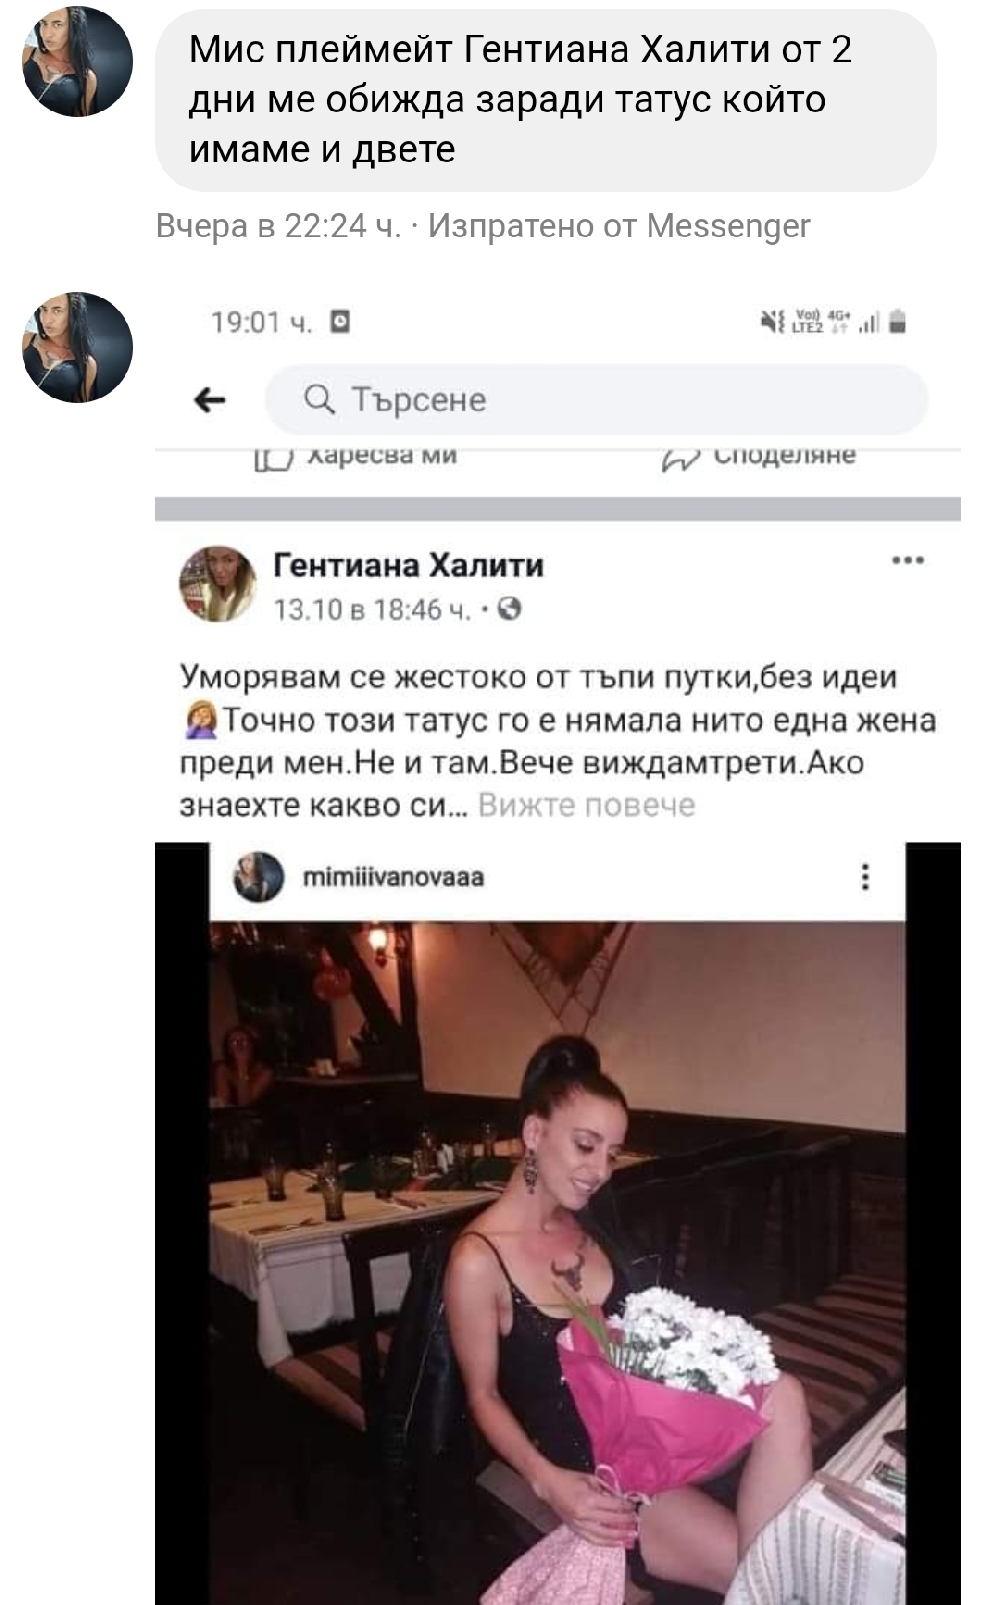Open sender avatar beside first message
The height and width of the screenshot is (1605, 1000).
click(77, 62)
